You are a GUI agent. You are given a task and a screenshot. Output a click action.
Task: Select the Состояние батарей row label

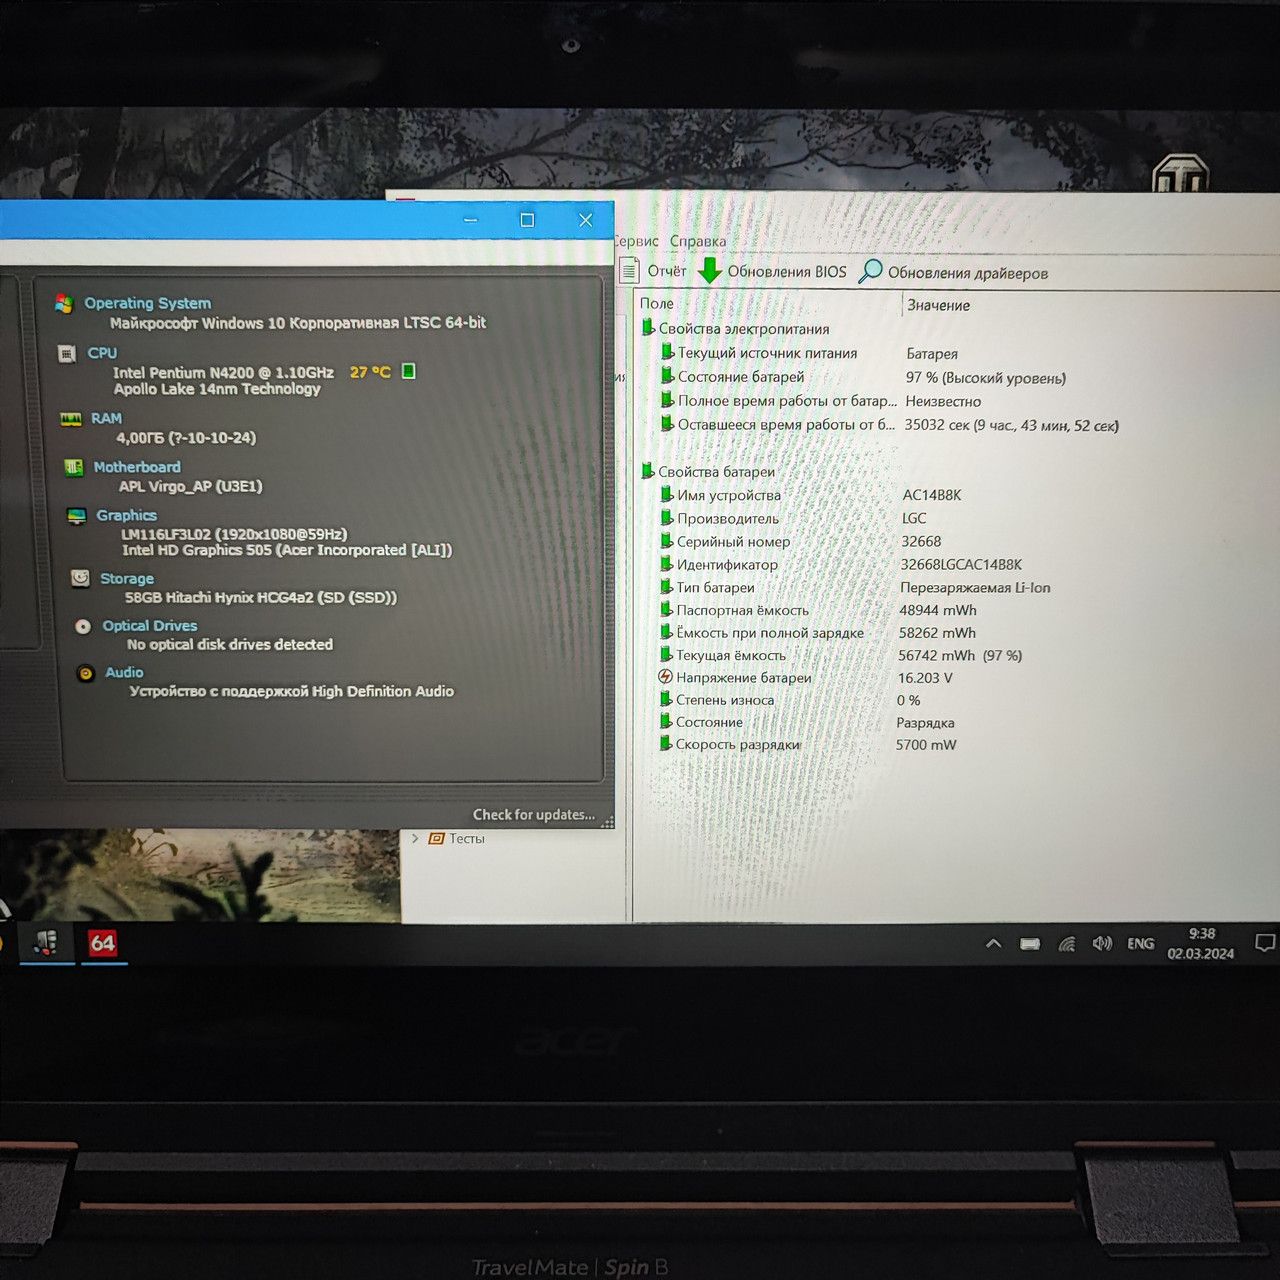pyautogui.click(x=741, y=376)
